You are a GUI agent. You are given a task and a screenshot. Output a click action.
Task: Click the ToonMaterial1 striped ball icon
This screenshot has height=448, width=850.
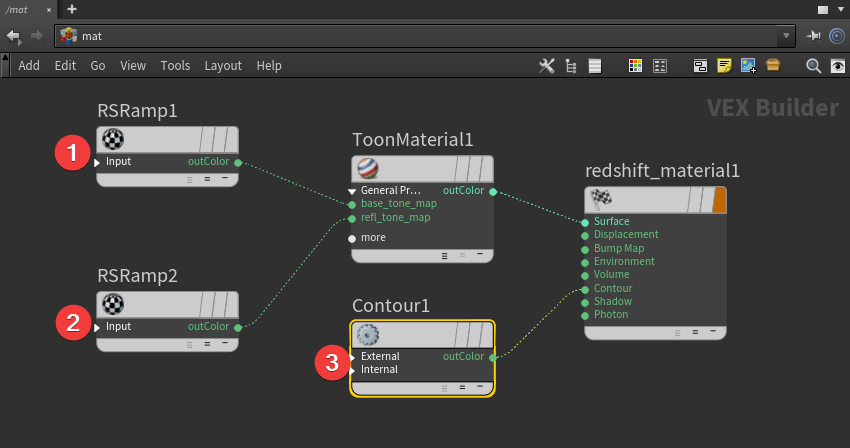[x=368, y=169]
